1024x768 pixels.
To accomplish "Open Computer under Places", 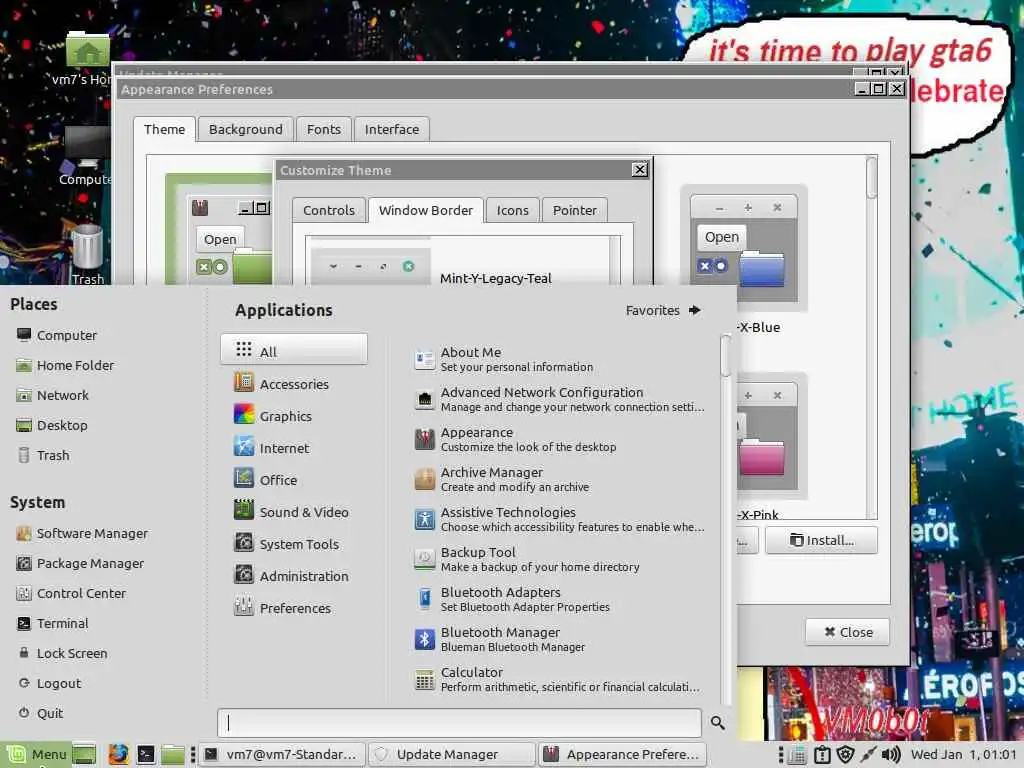I will click(56, 335).
